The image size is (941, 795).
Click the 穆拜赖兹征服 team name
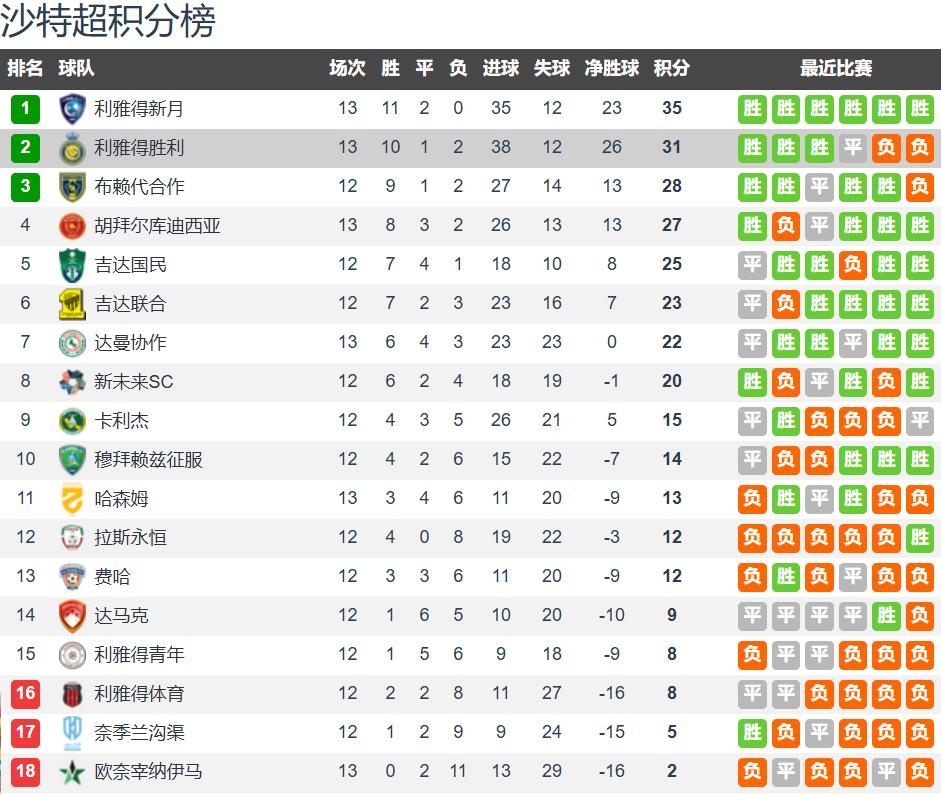[x=148, y=459]
